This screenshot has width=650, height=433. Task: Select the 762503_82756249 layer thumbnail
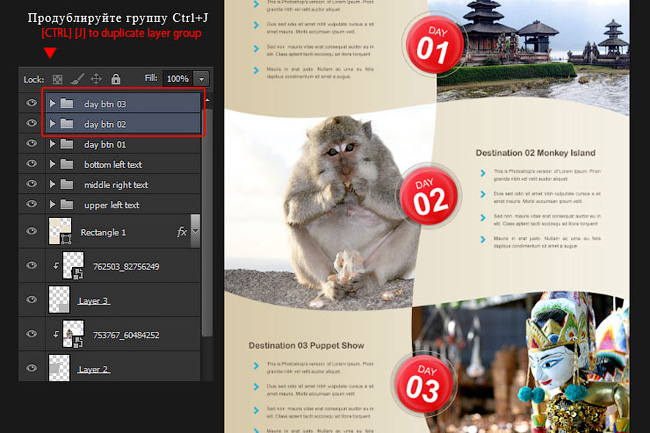point(73,265)
